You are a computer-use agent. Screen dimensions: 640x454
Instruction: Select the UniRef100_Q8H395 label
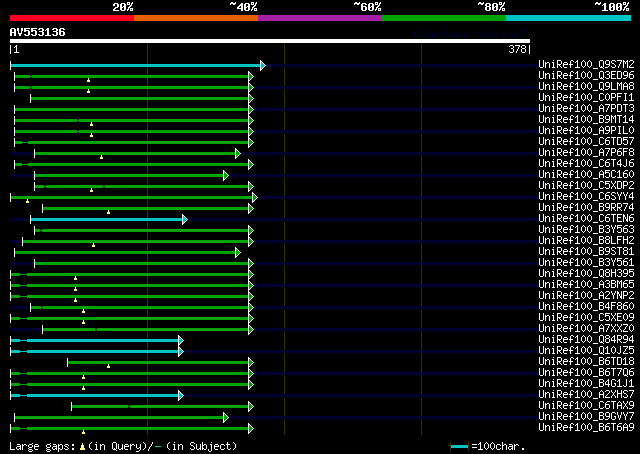click(586, 274)
